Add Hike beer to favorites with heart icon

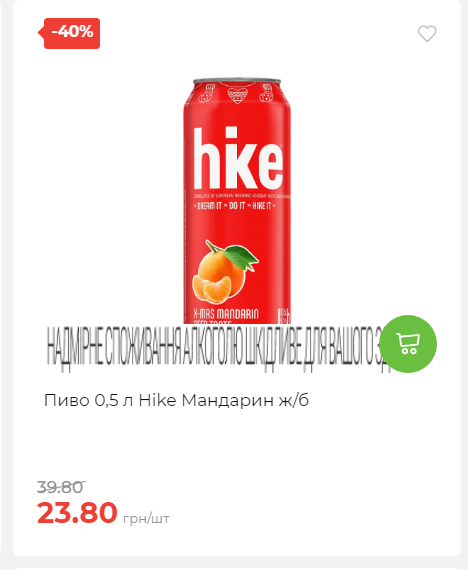(427, 33)
